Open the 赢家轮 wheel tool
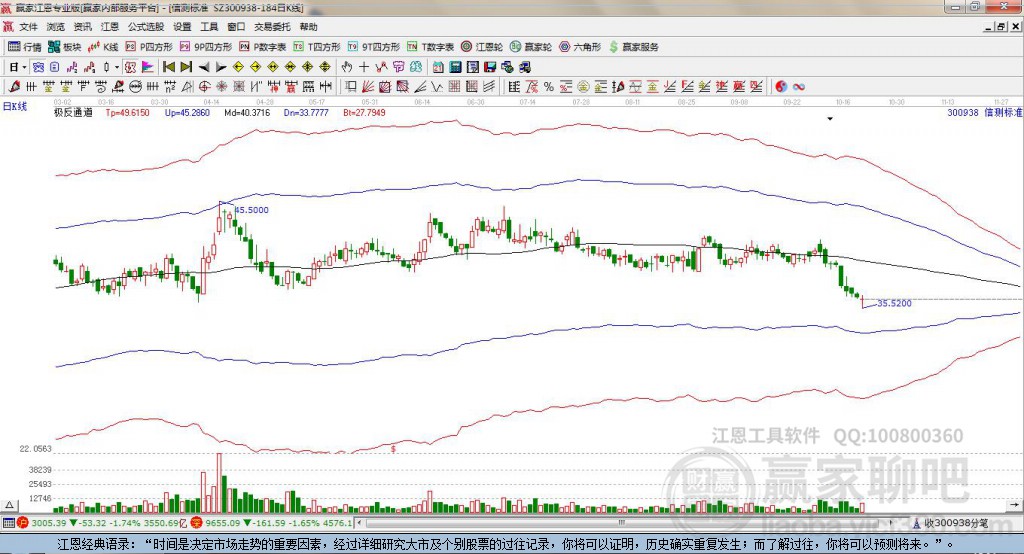Viewport: 1024px width, 554px height. [531, 47]
